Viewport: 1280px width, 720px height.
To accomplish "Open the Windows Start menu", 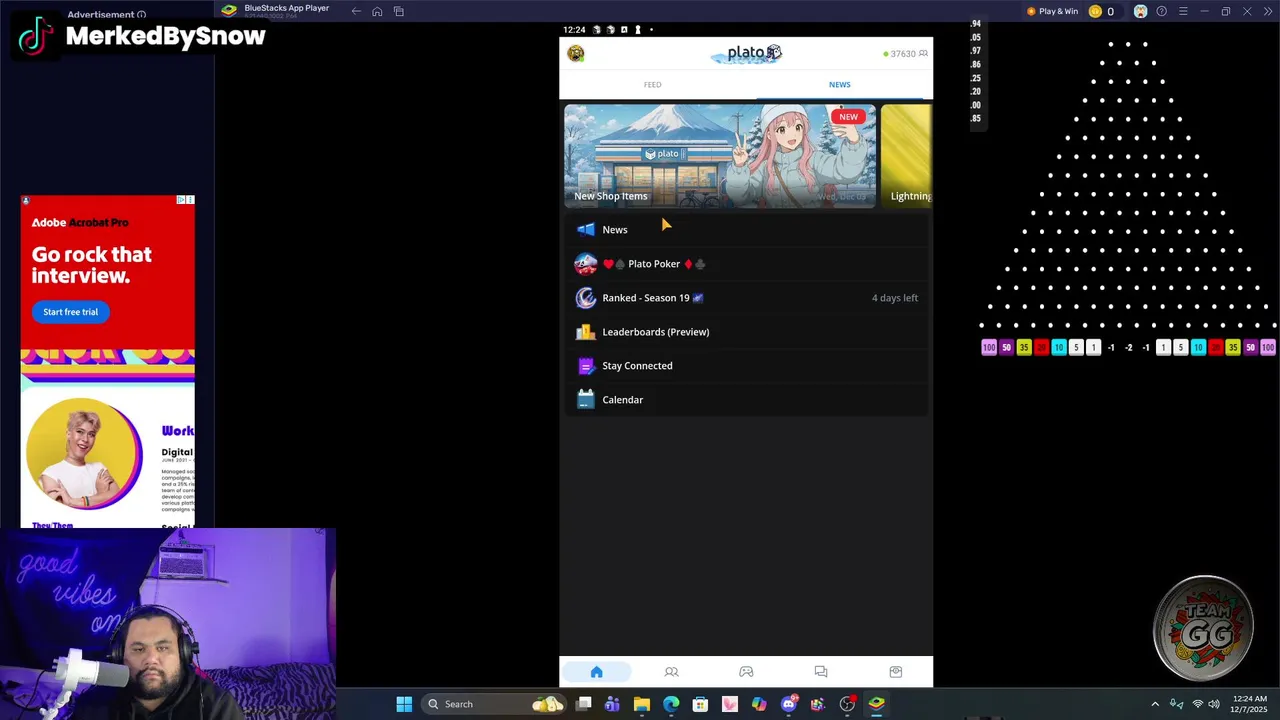I will 404,704.
